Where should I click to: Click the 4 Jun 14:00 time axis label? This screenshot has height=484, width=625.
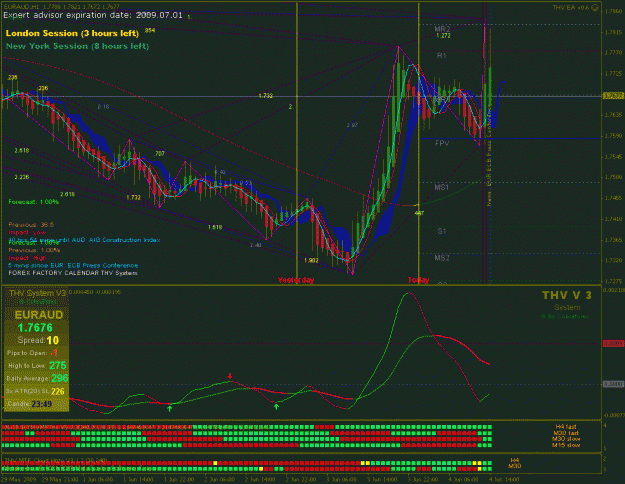click(504, 480)
